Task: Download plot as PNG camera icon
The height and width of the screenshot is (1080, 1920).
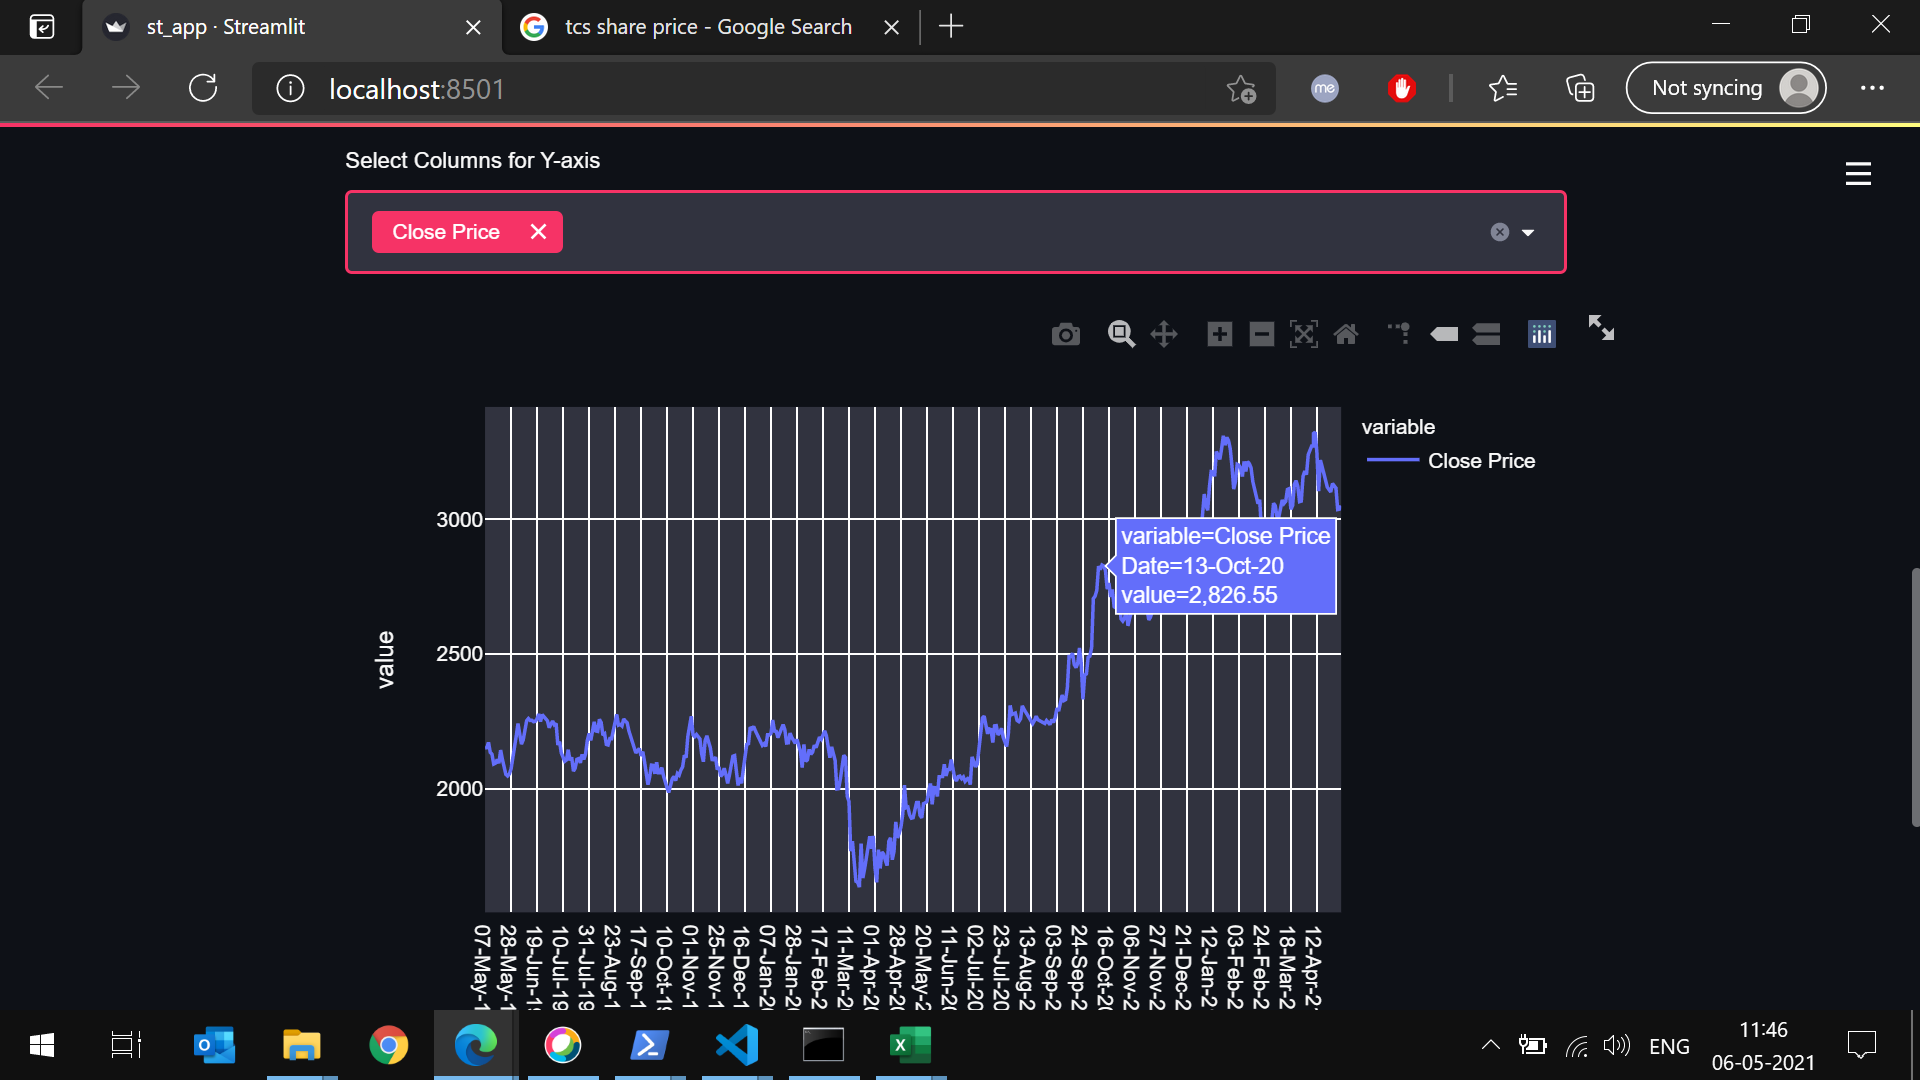Action: (x=1066, y=334)
